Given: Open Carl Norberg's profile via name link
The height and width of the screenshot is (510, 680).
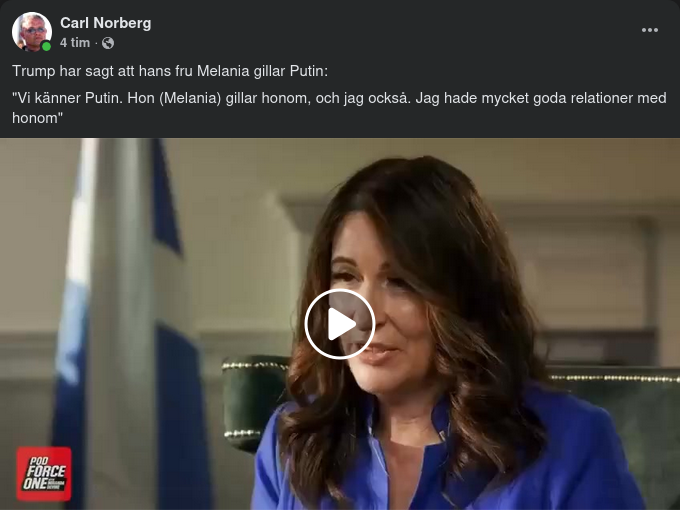Looking at the screenshot, I should [x=105, y=23].
